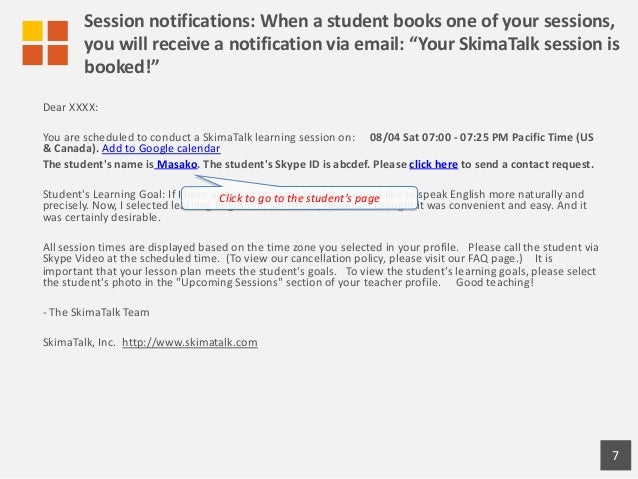Click the bottom-left orange logo square
The width and height of the screenshot is (638, 479).
click(x=33, y=54)
